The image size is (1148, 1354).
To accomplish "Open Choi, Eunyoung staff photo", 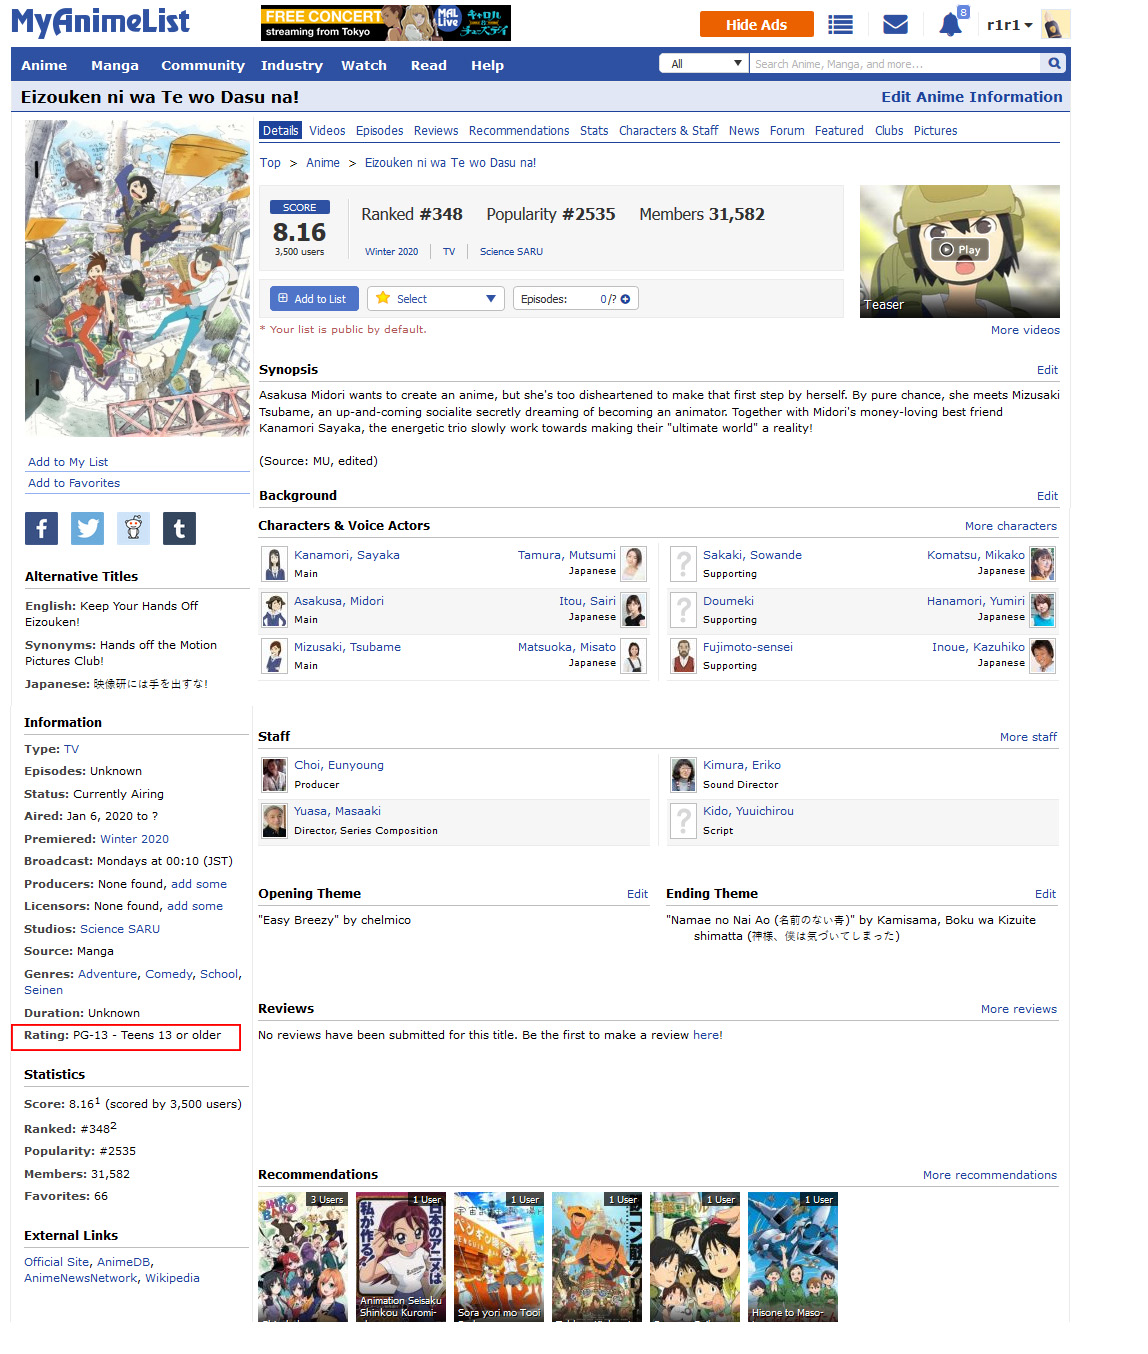I will 275,774.
